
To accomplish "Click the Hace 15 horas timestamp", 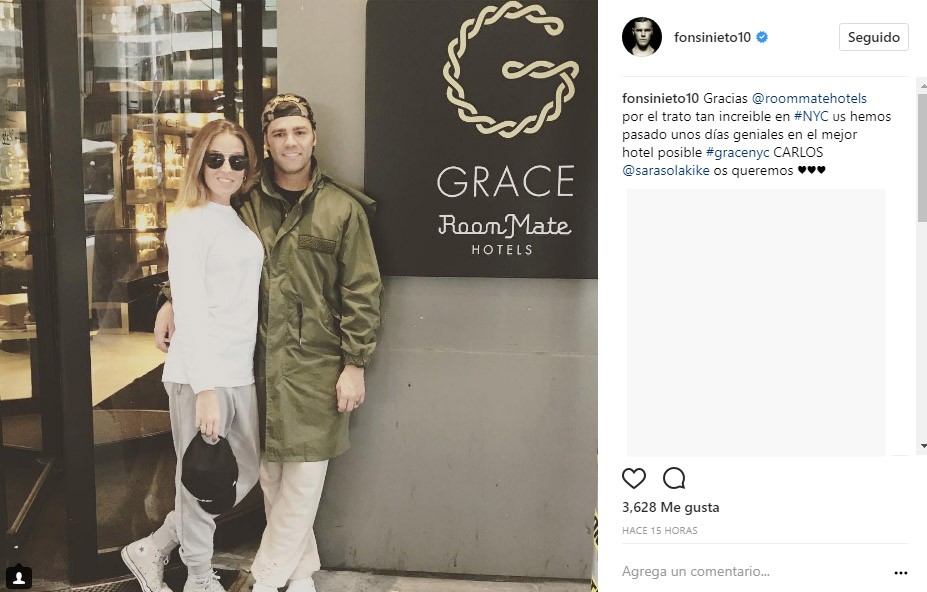I will [660, 530].
